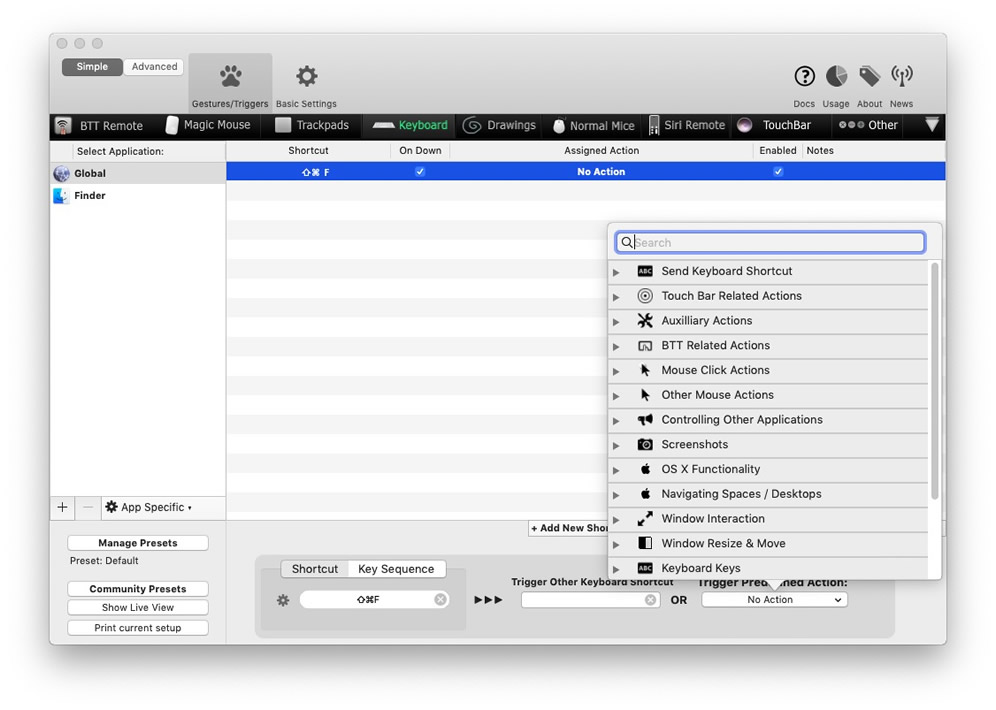Switch to Normal Mice tab
The image size is (996, 710).
pyautogui.click(x=593, y=126)
